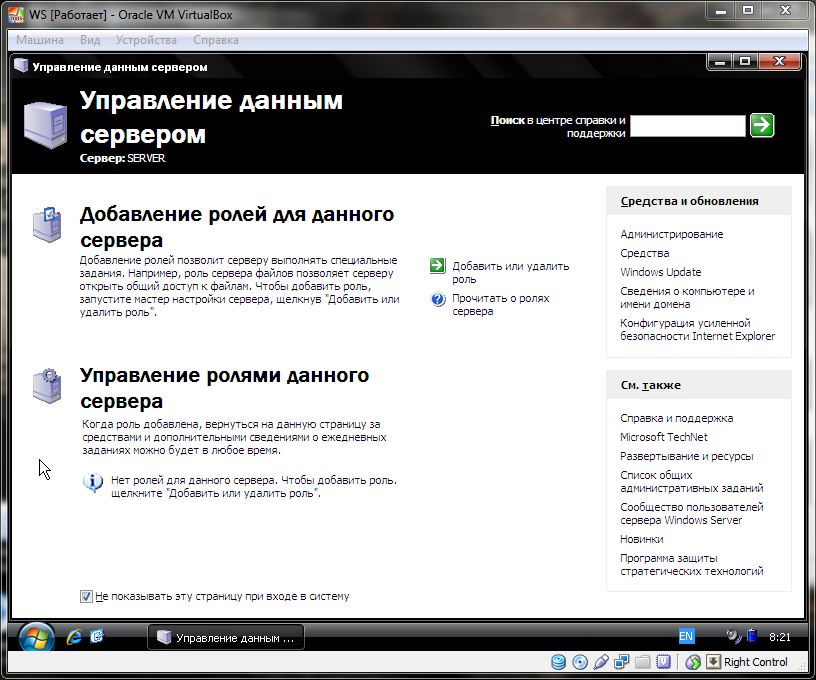The image size is (816, 680).
Task: Click the gear server icon next to Управление ролями
Action: 47,386
